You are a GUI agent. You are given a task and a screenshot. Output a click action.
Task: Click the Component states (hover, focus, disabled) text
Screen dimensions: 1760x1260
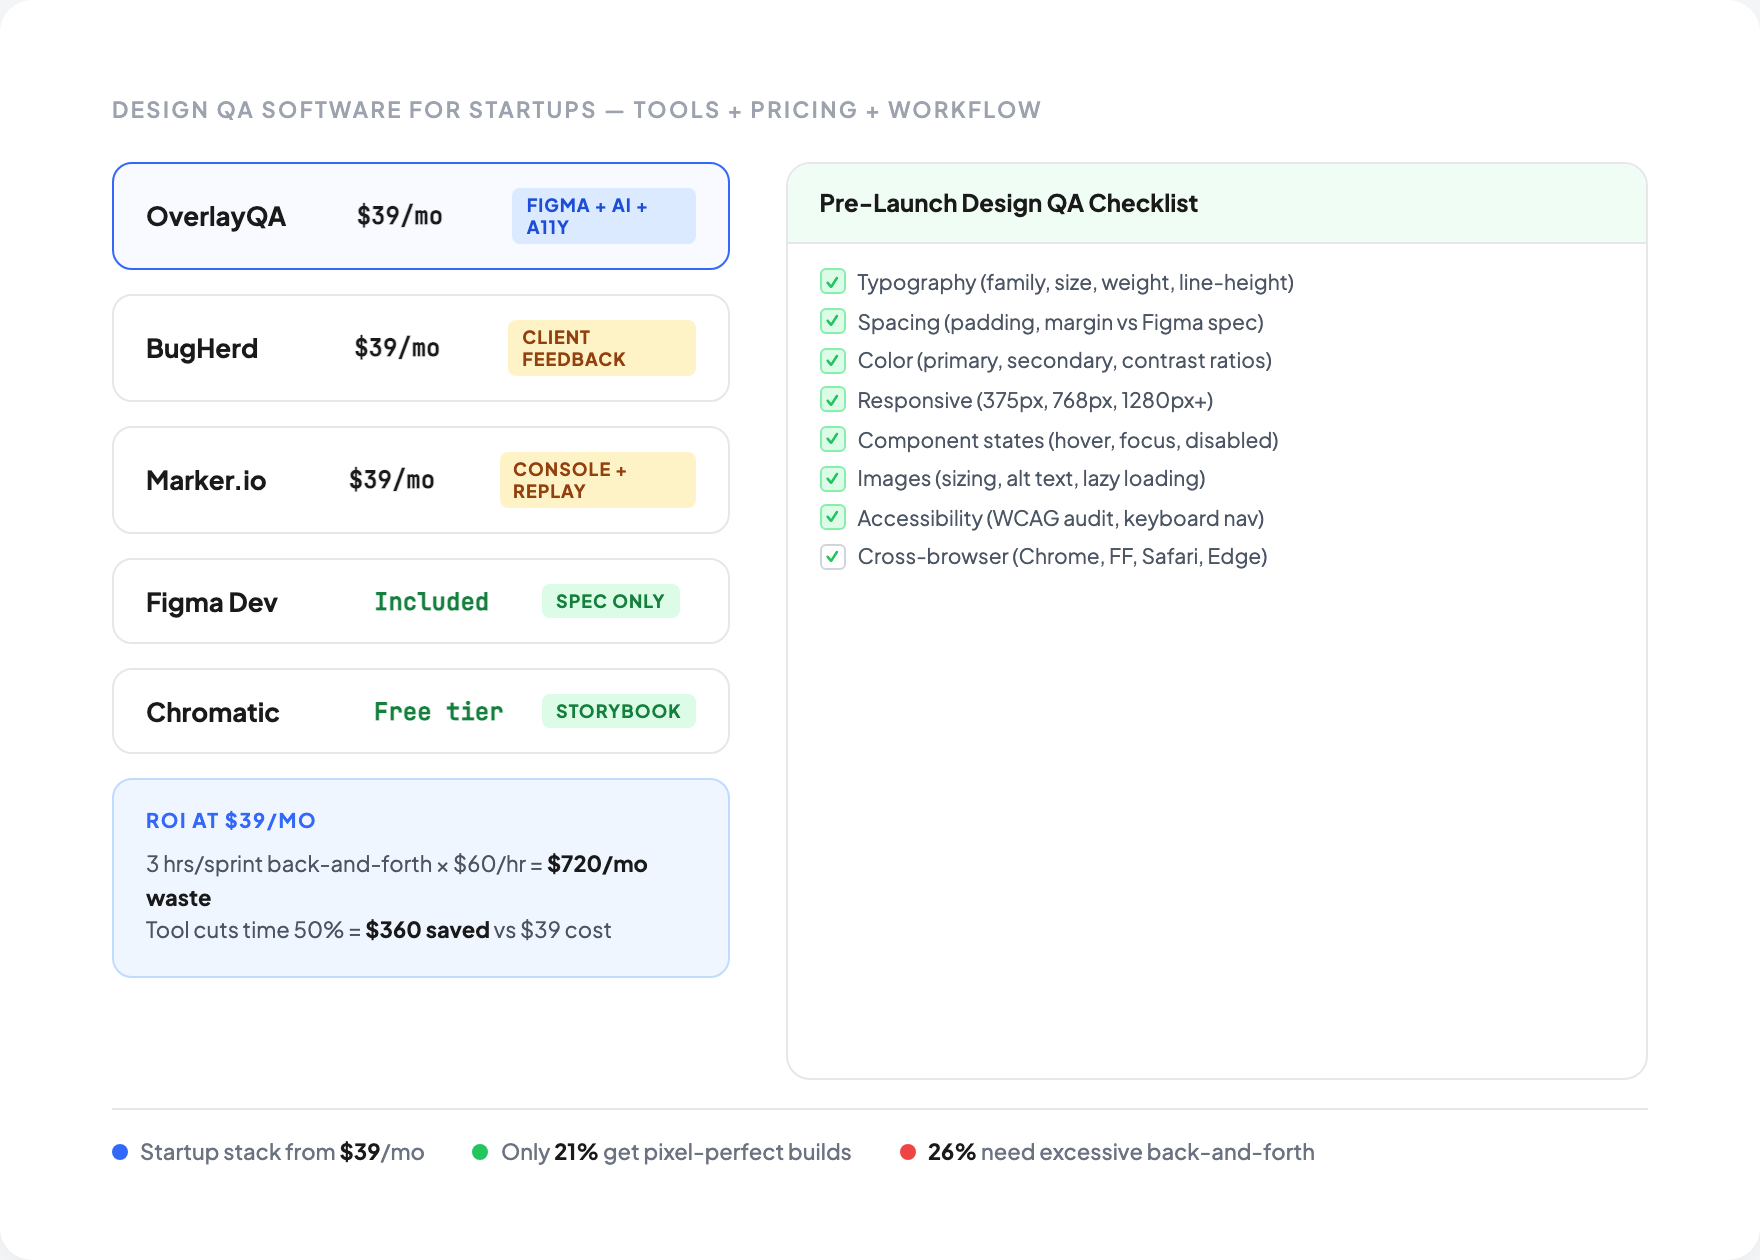[1068, 440]
